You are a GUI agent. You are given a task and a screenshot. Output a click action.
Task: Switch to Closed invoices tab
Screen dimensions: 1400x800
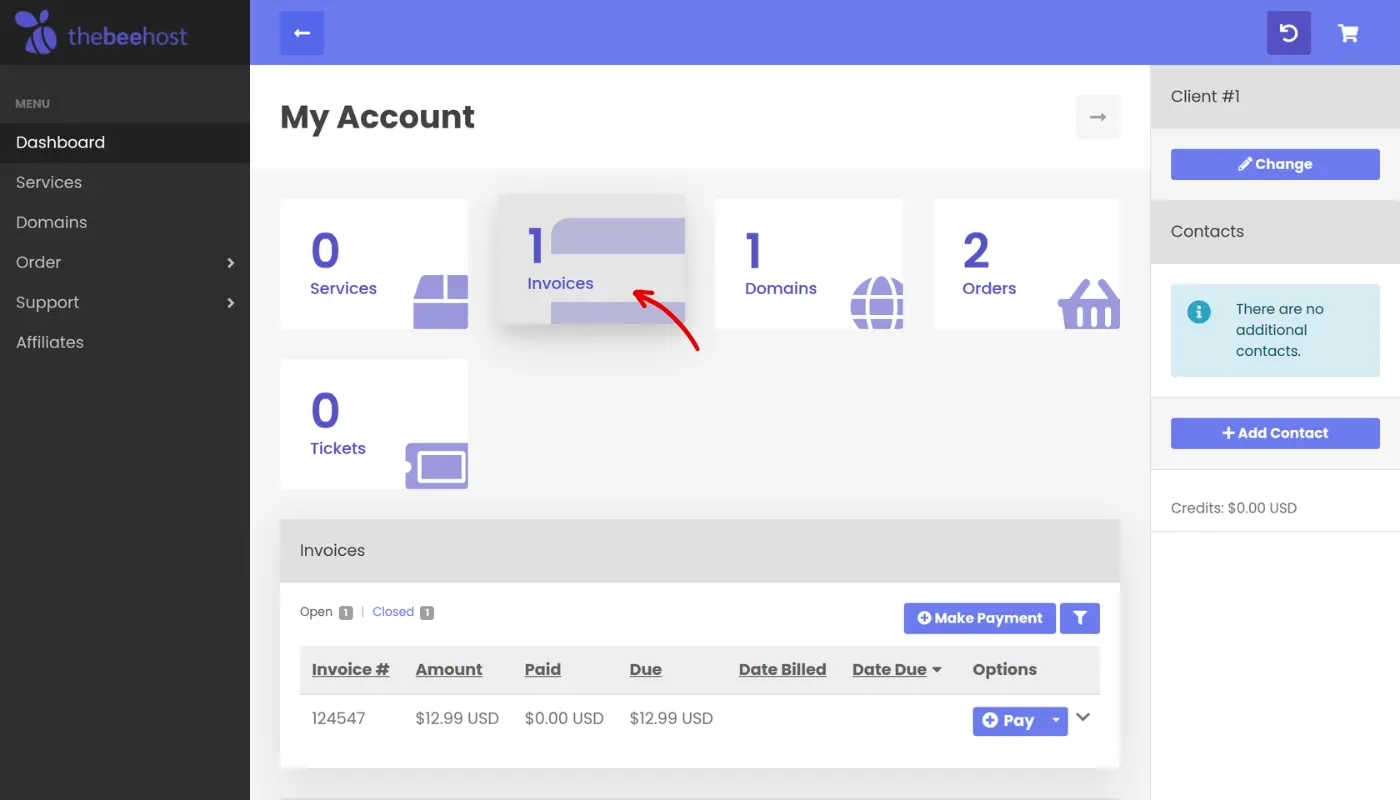[x=393, y=612]
